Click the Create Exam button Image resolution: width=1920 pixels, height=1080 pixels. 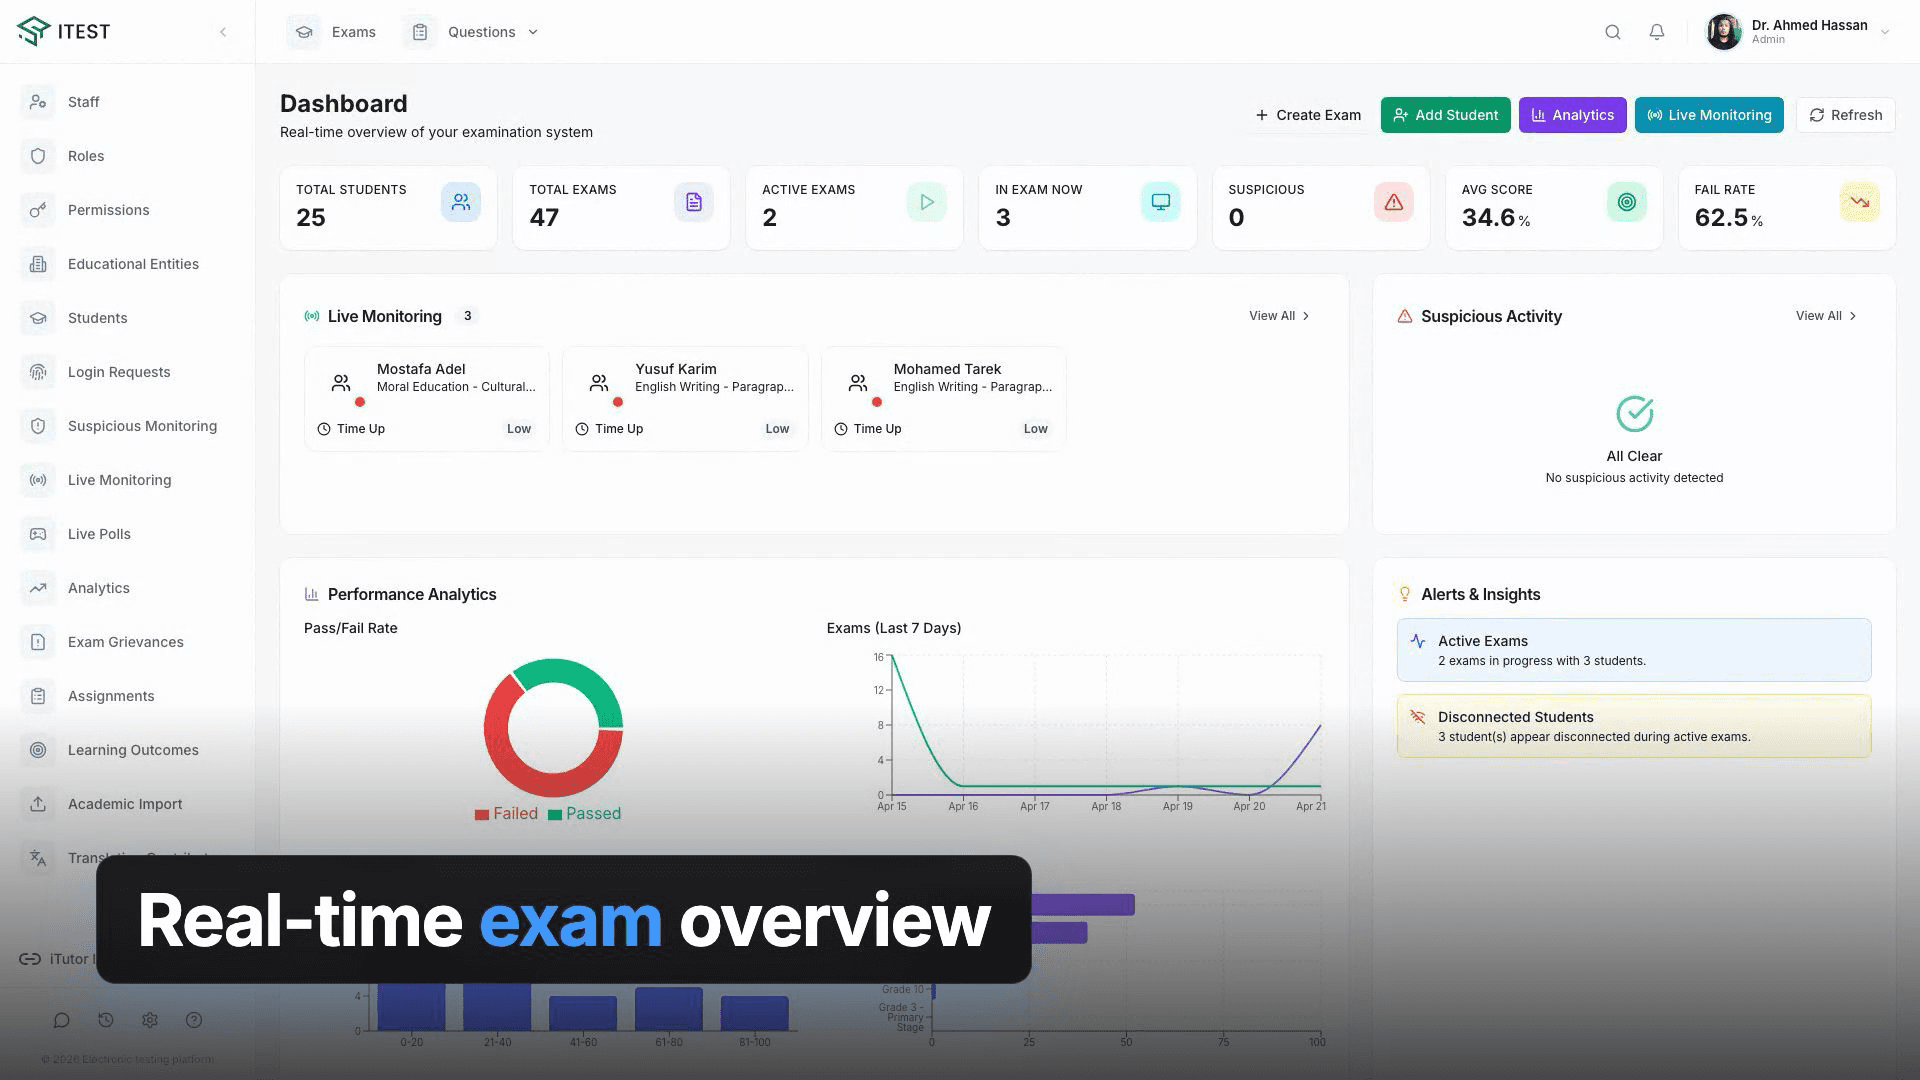tap(1308, 115)
